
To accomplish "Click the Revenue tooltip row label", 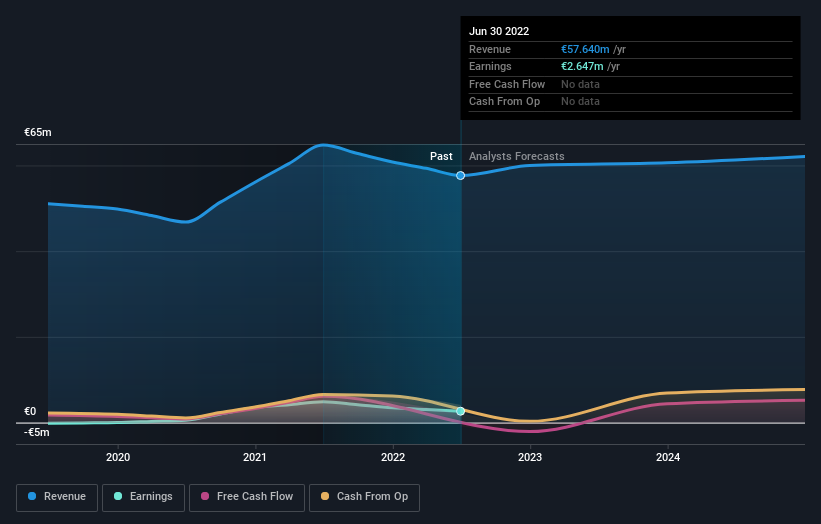I will coord(490,49).
